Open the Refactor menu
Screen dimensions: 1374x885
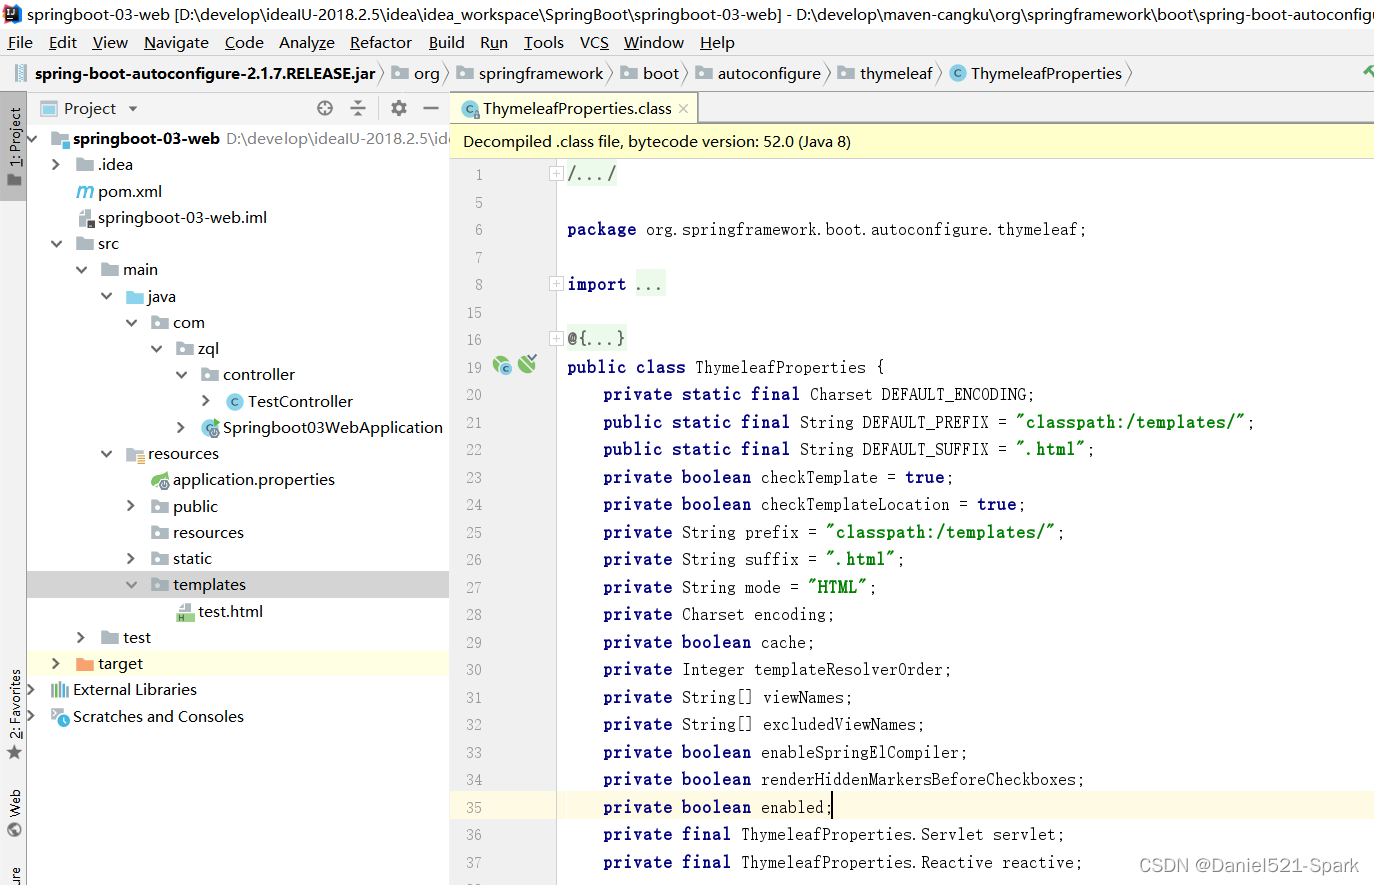click(381, 42)
